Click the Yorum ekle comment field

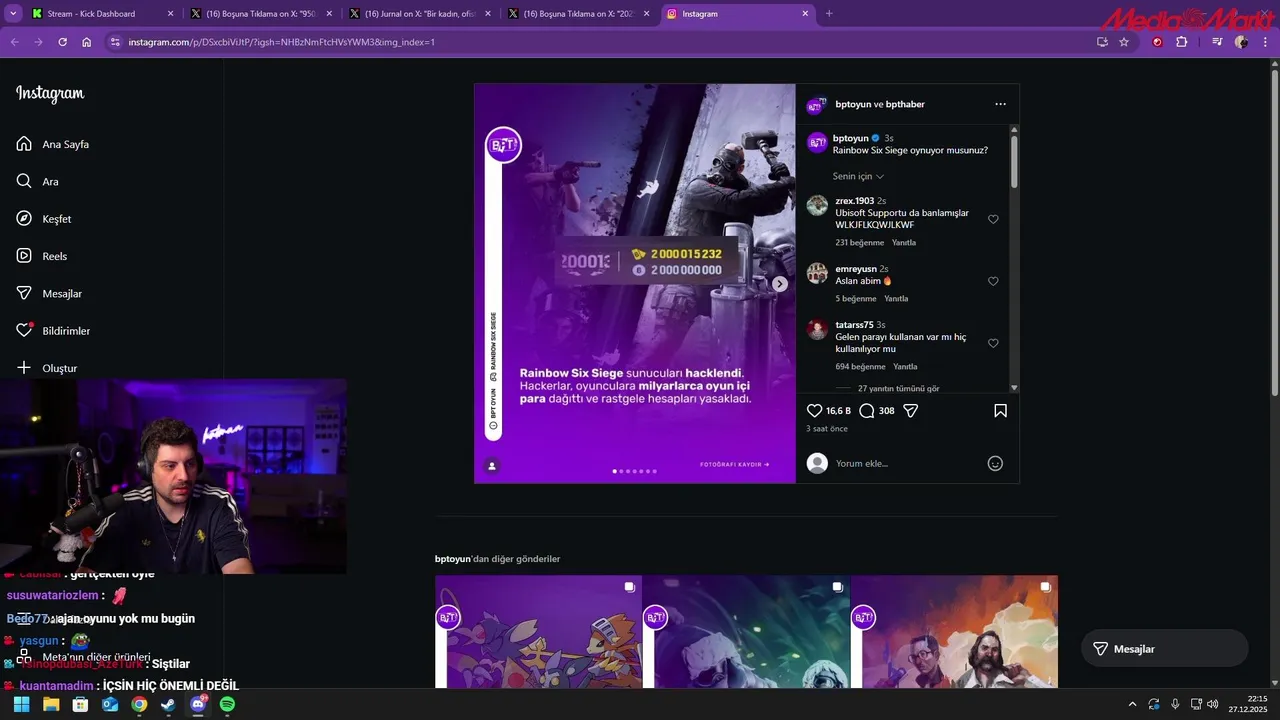click(905, 463)
